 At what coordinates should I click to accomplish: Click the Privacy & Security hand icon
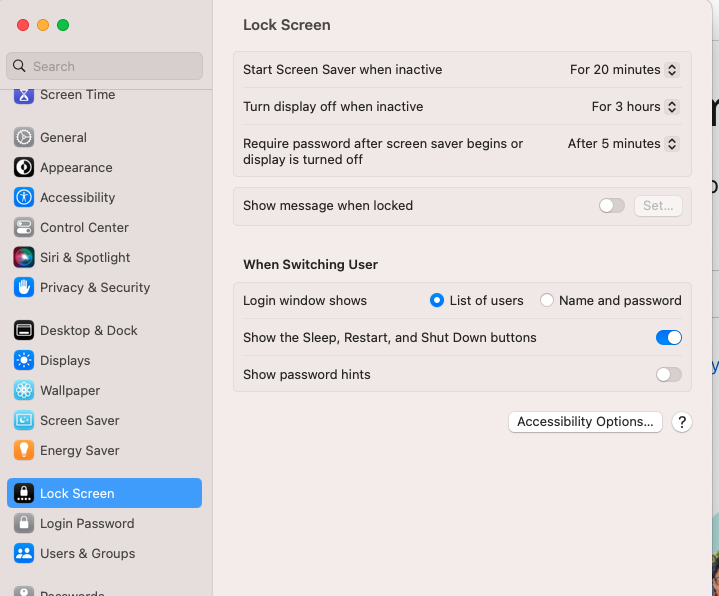(24, 288)
